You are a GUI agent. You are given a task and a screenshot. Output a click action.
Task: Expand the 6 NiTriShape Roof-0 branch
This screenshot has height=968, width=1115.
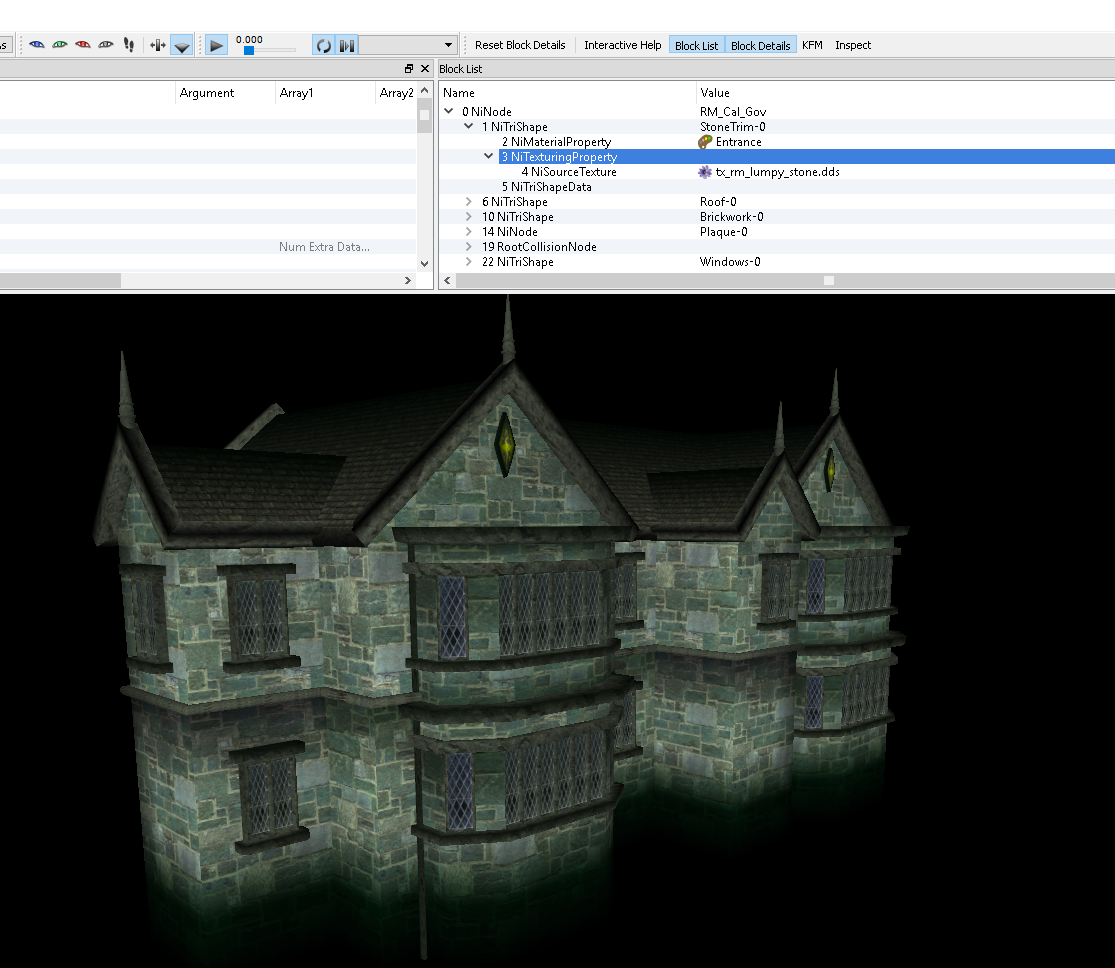pyautogui.click(x=467, y=201)
